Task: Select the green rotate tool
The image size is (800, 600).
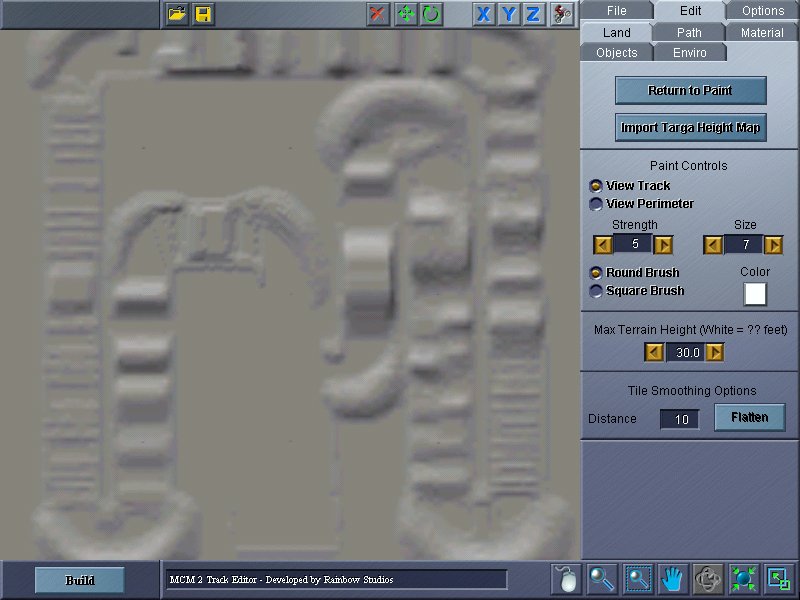Action: tap(431, 14)
